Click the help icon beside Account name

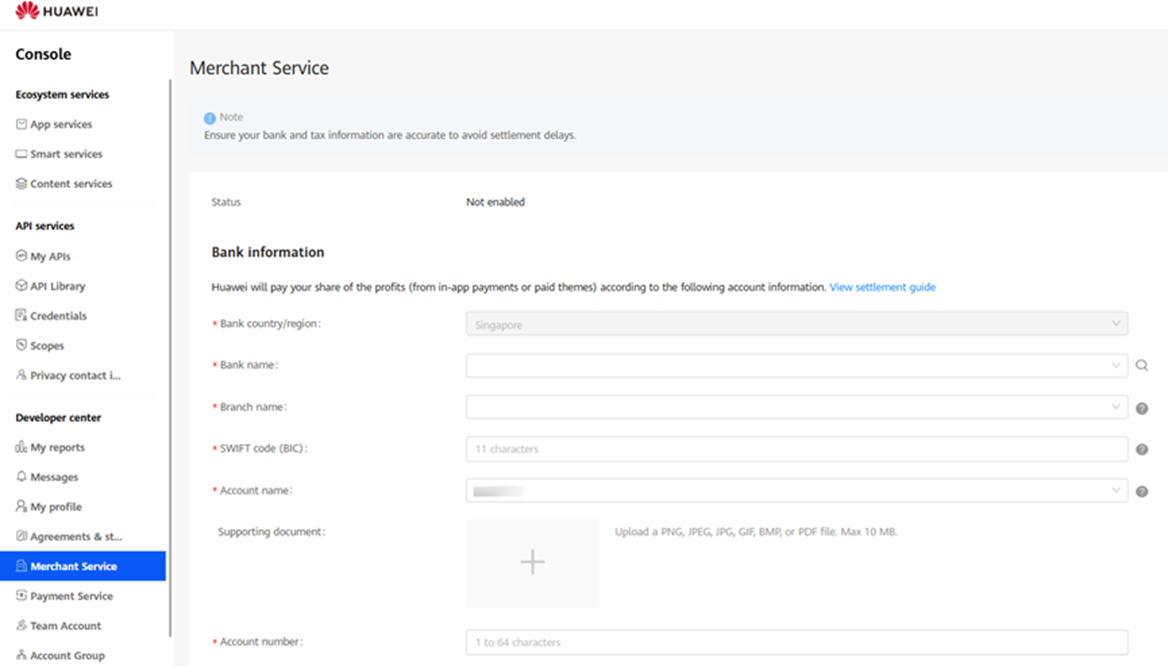[x=1141, y=492]
